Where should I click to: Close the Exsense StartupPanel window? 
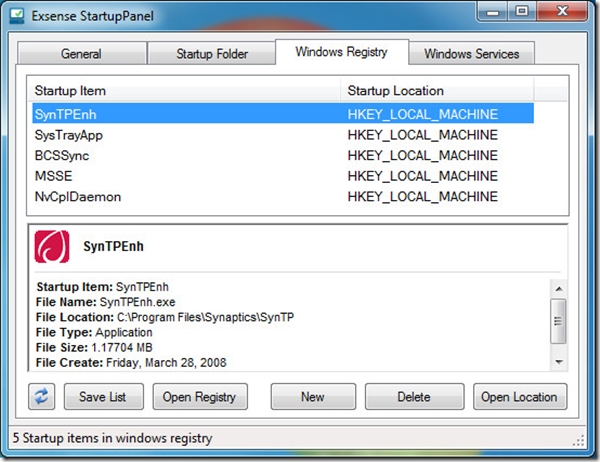coord(562,11)
